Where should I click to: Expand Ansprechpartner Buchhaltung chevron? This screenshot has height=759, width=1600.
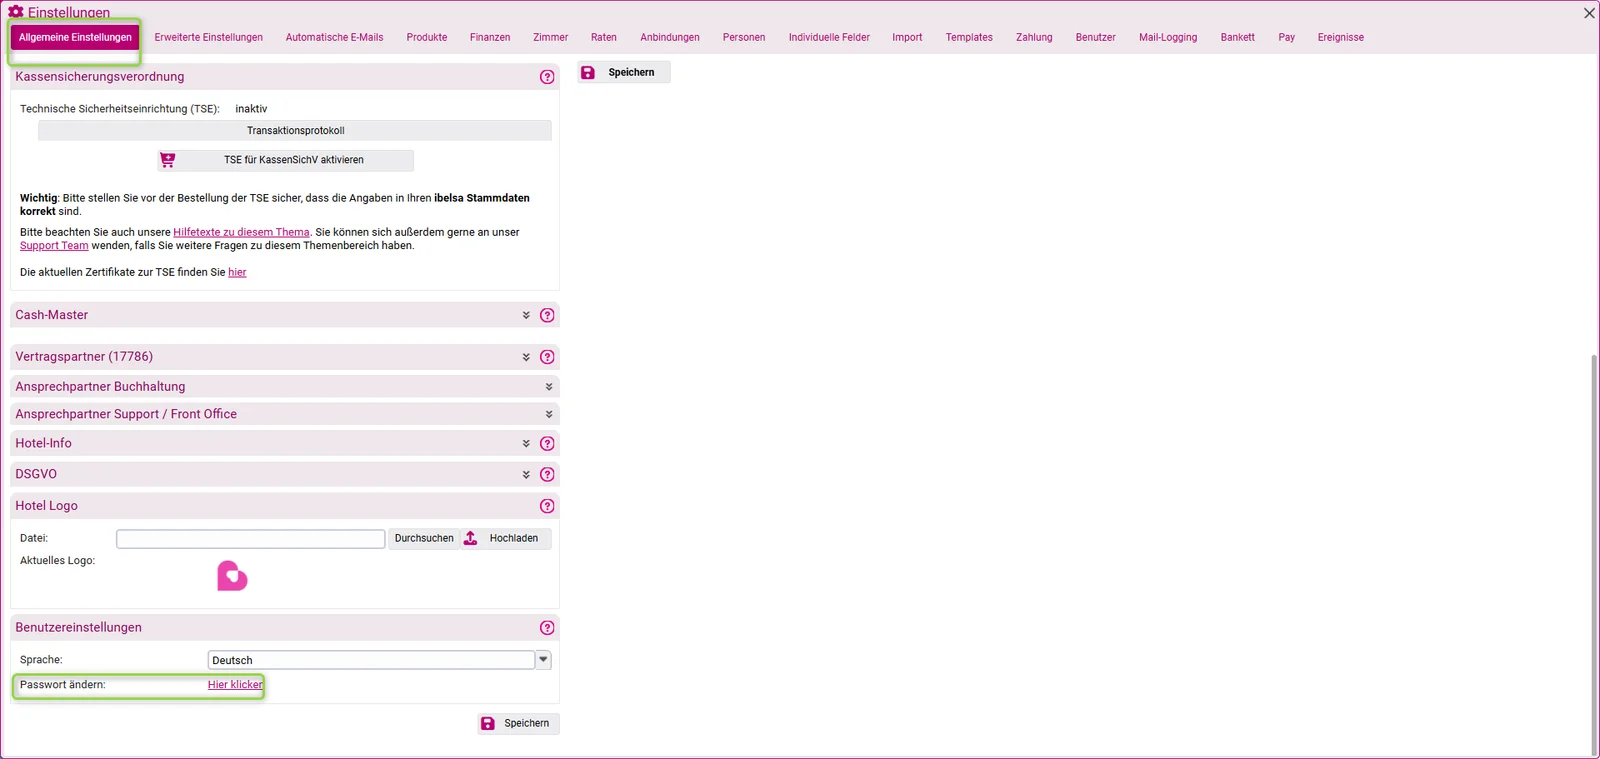549,387
